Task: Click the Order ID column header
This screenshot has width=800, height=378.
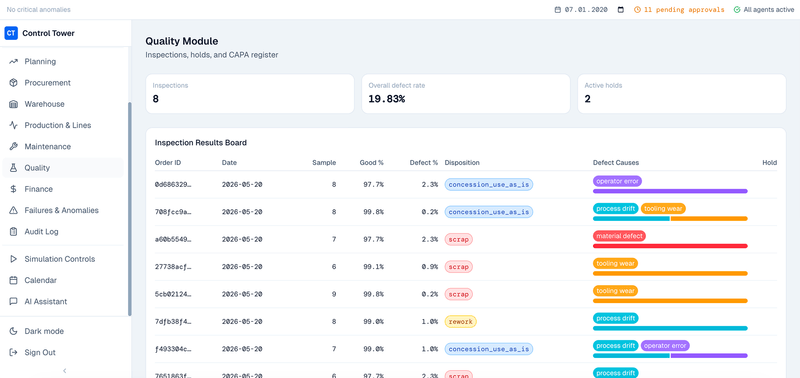Action: (x=168, y=163)
